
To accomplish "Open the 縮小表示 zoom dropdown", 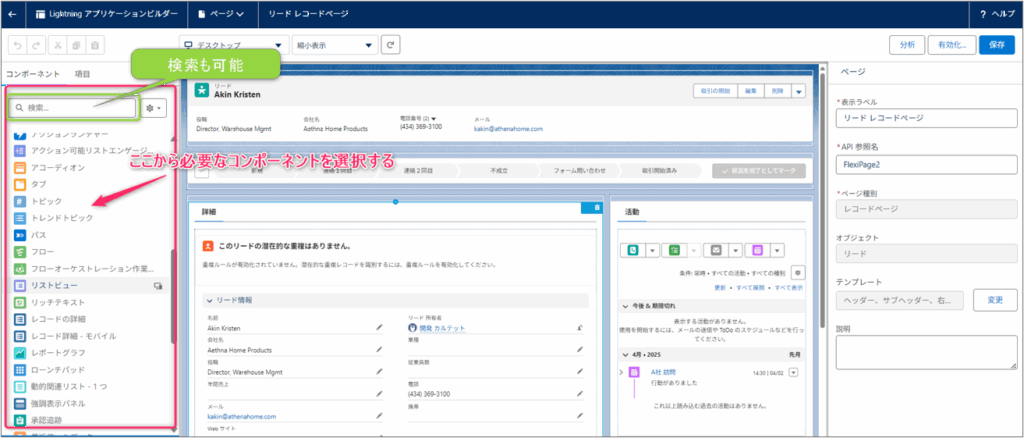I will 335,45.
